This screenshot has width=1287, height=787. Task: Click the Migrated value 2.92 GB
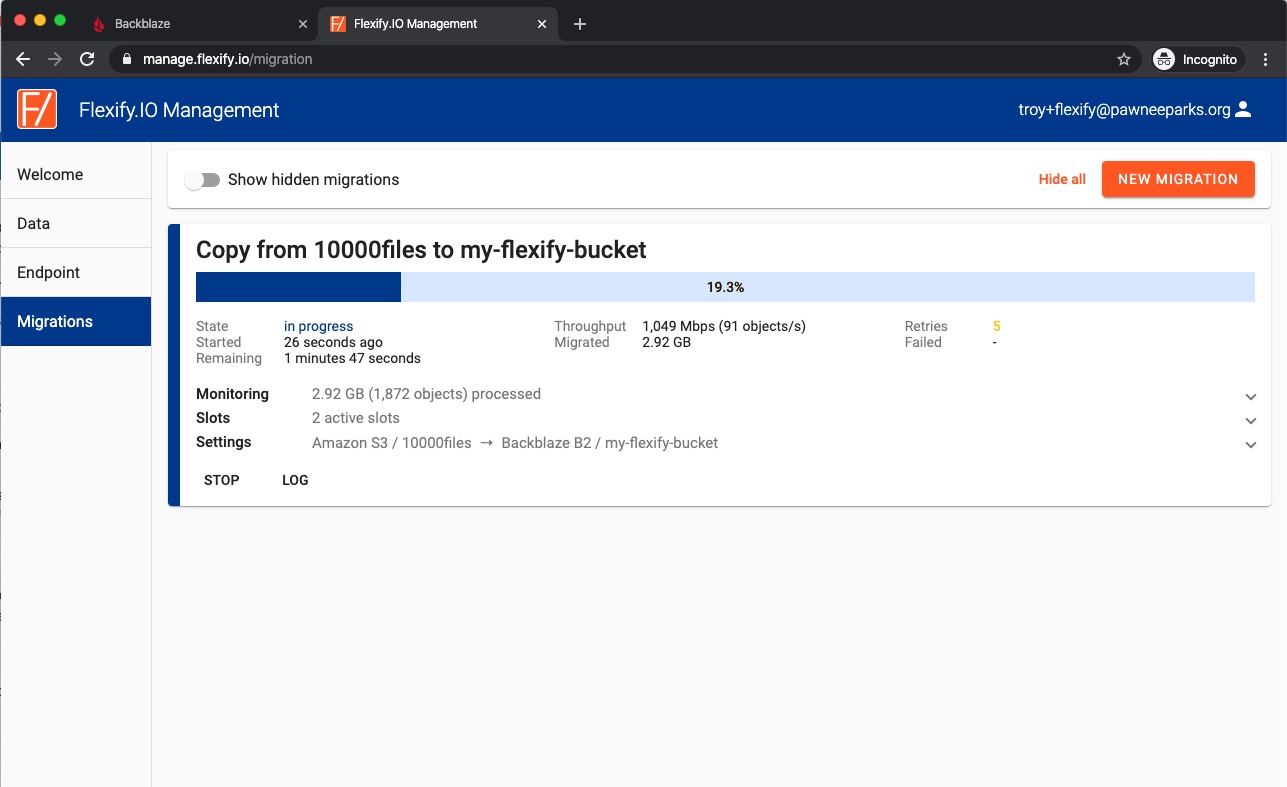click(x=666, y=342)
